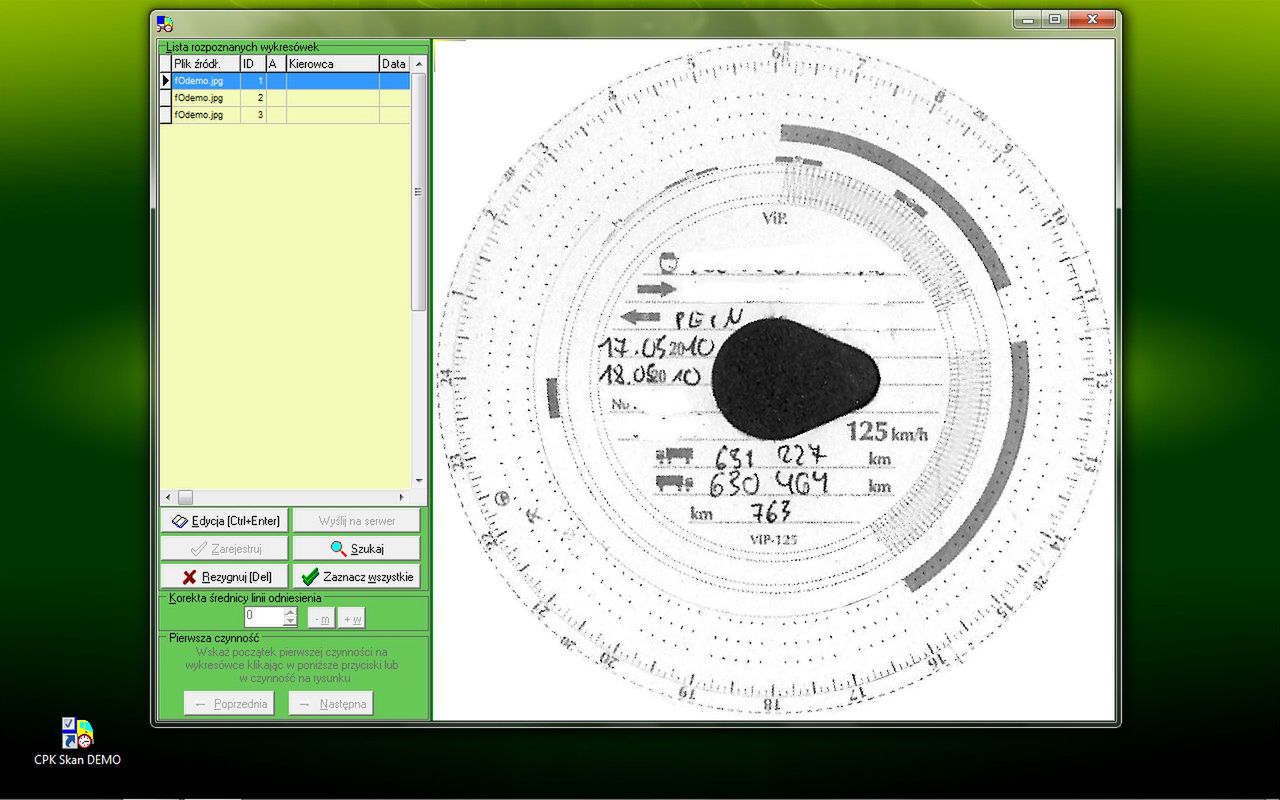Image resolution: width=1280 pixels, height=800 pixels.
Task: Click the A column header
Action: (276, 64)
